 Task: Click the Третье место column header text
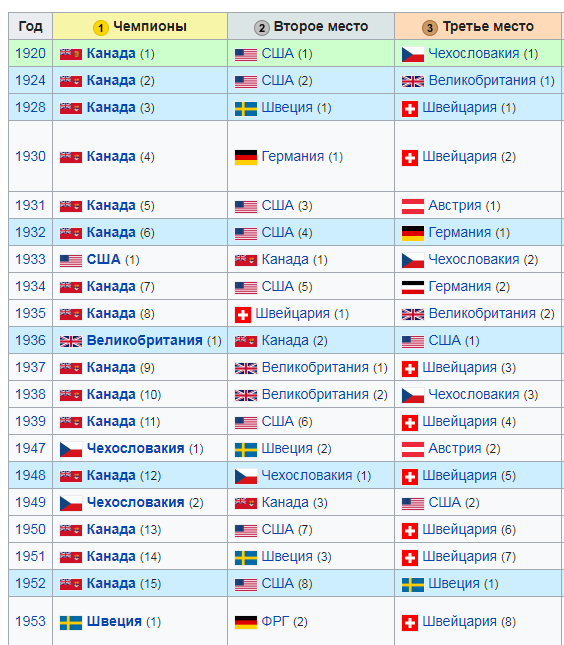(x=488, y=26)
